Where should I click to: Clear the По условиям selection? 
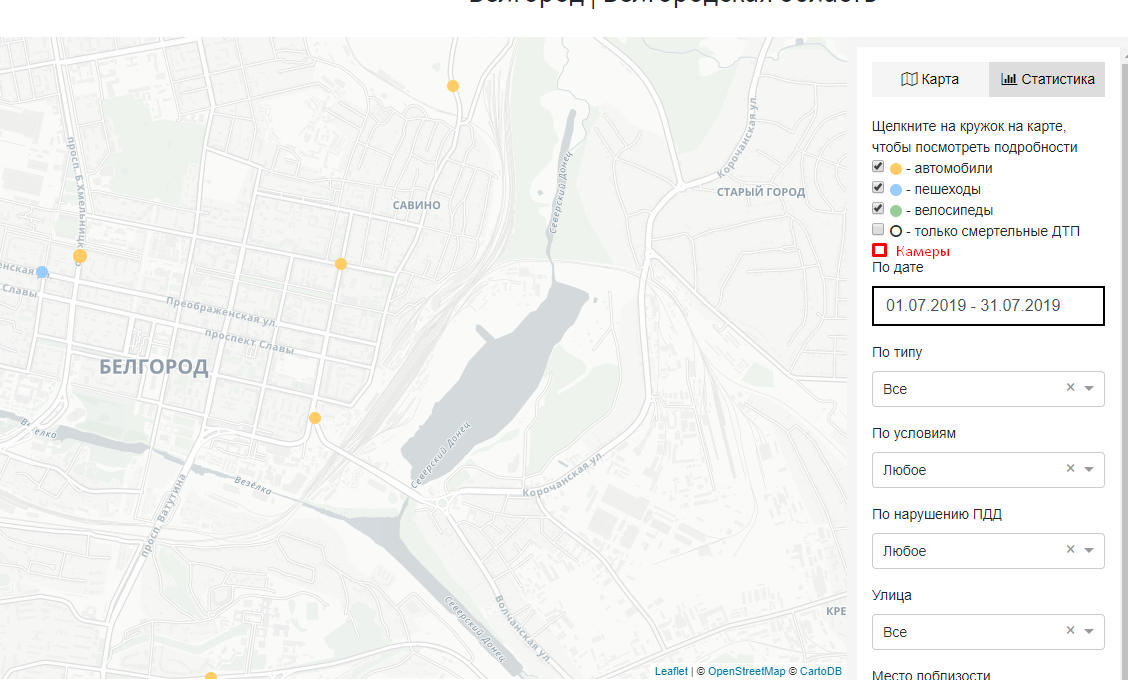click(1070, 469)
